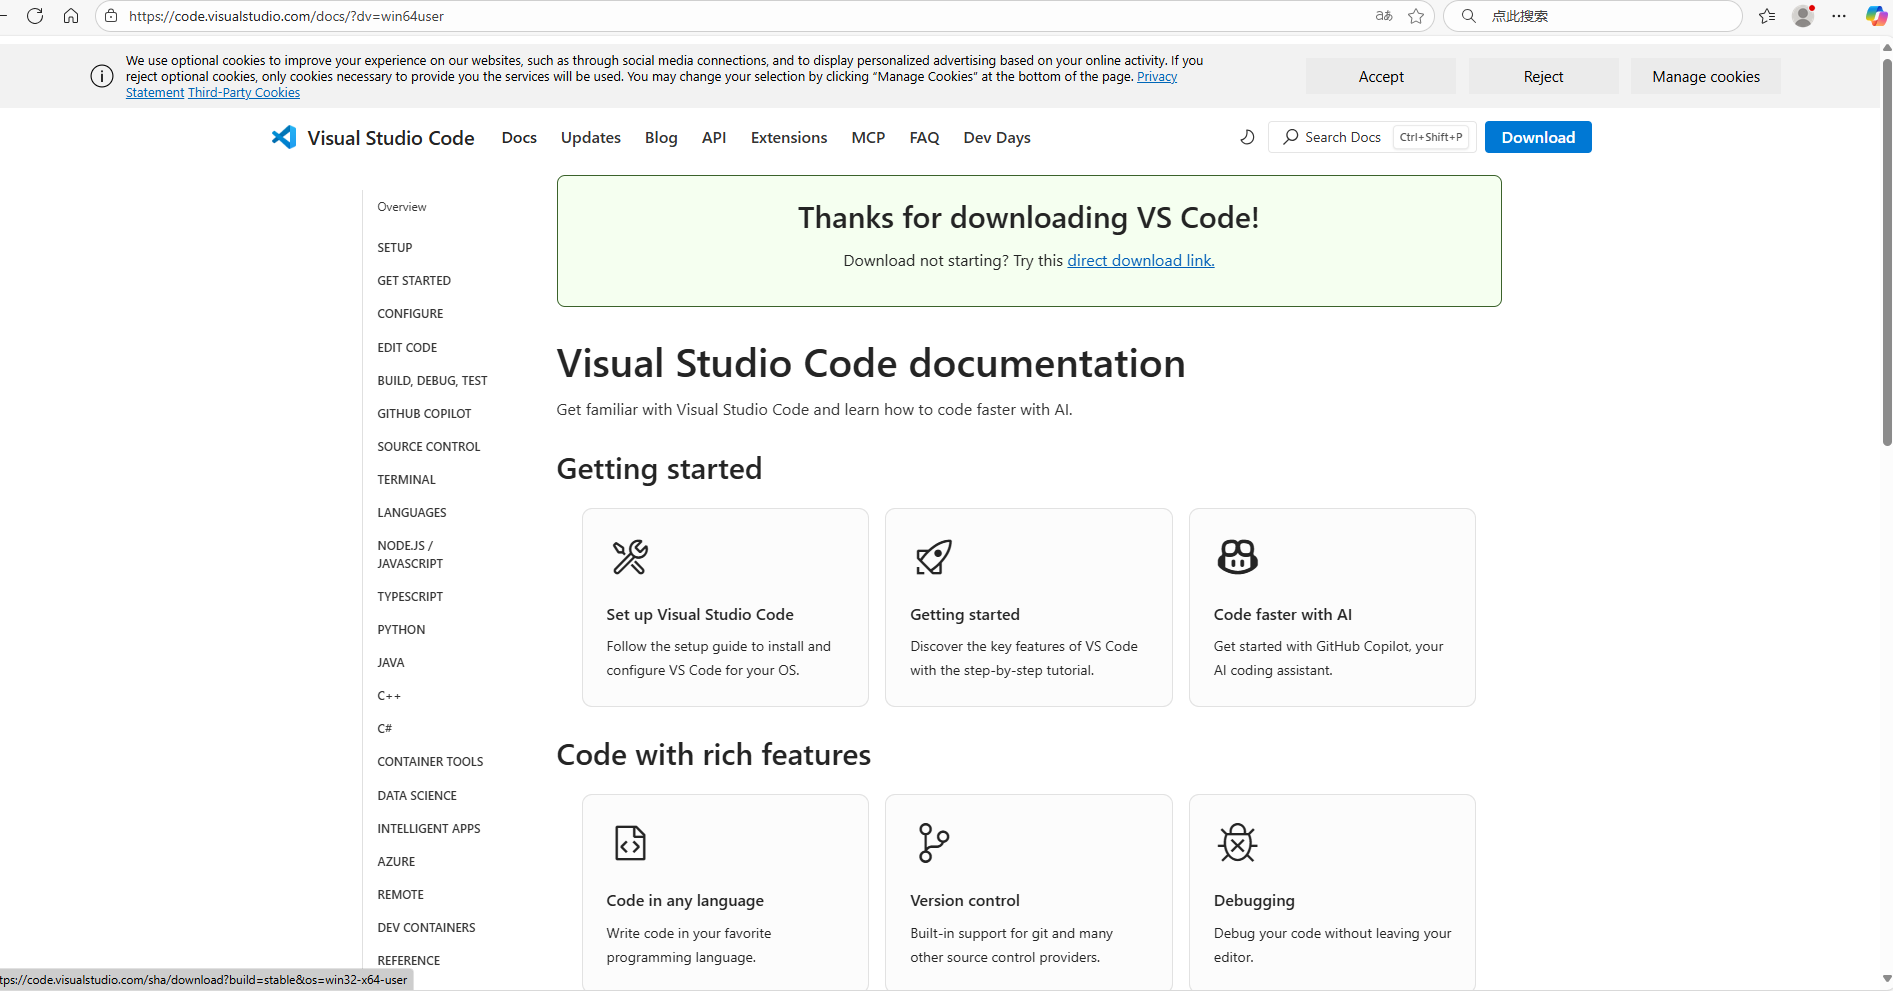Click the rocket Getting started icon
1893x991 pixels.
click(934, 557)
